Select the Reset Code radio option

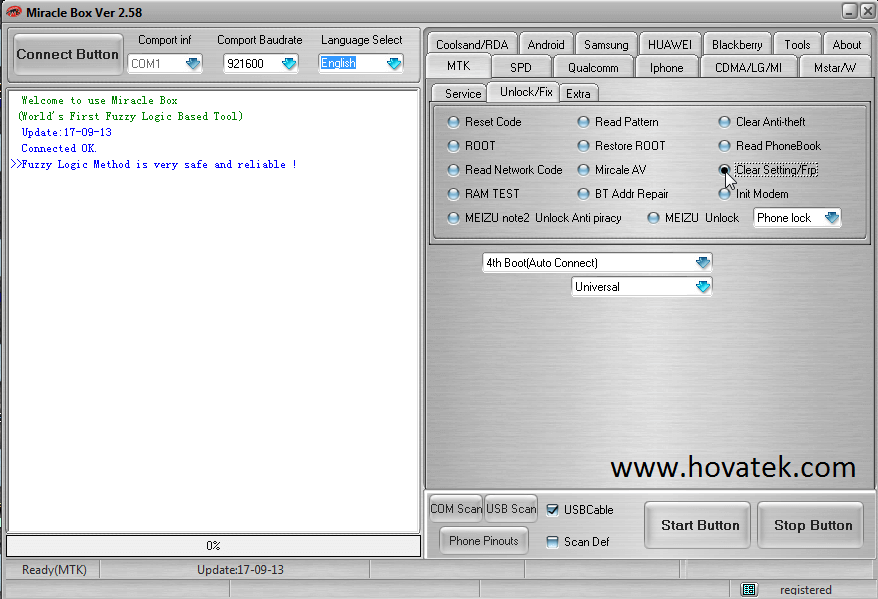pyautogui.click(x=485, y=121)
